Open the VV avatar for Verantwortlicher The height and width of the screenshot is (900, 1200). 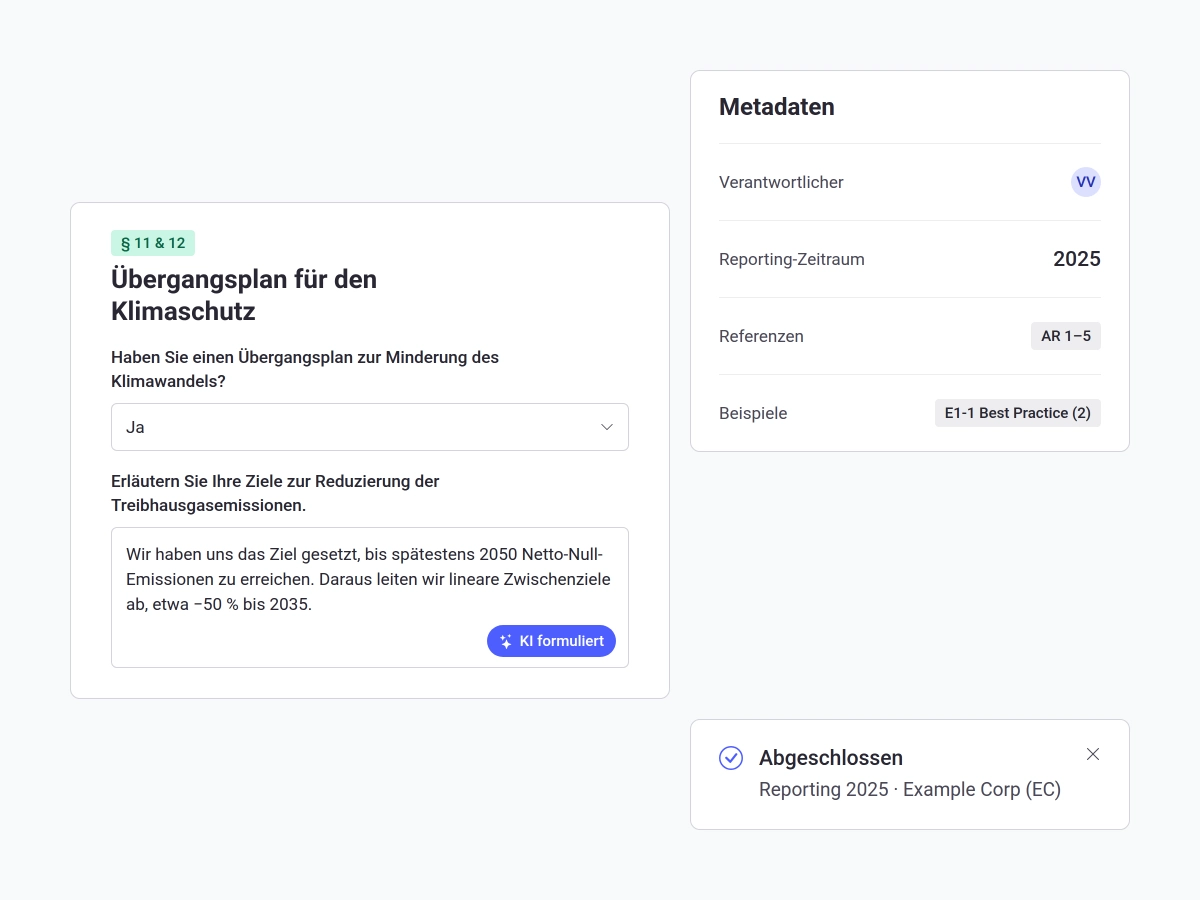click(1086, 182)
